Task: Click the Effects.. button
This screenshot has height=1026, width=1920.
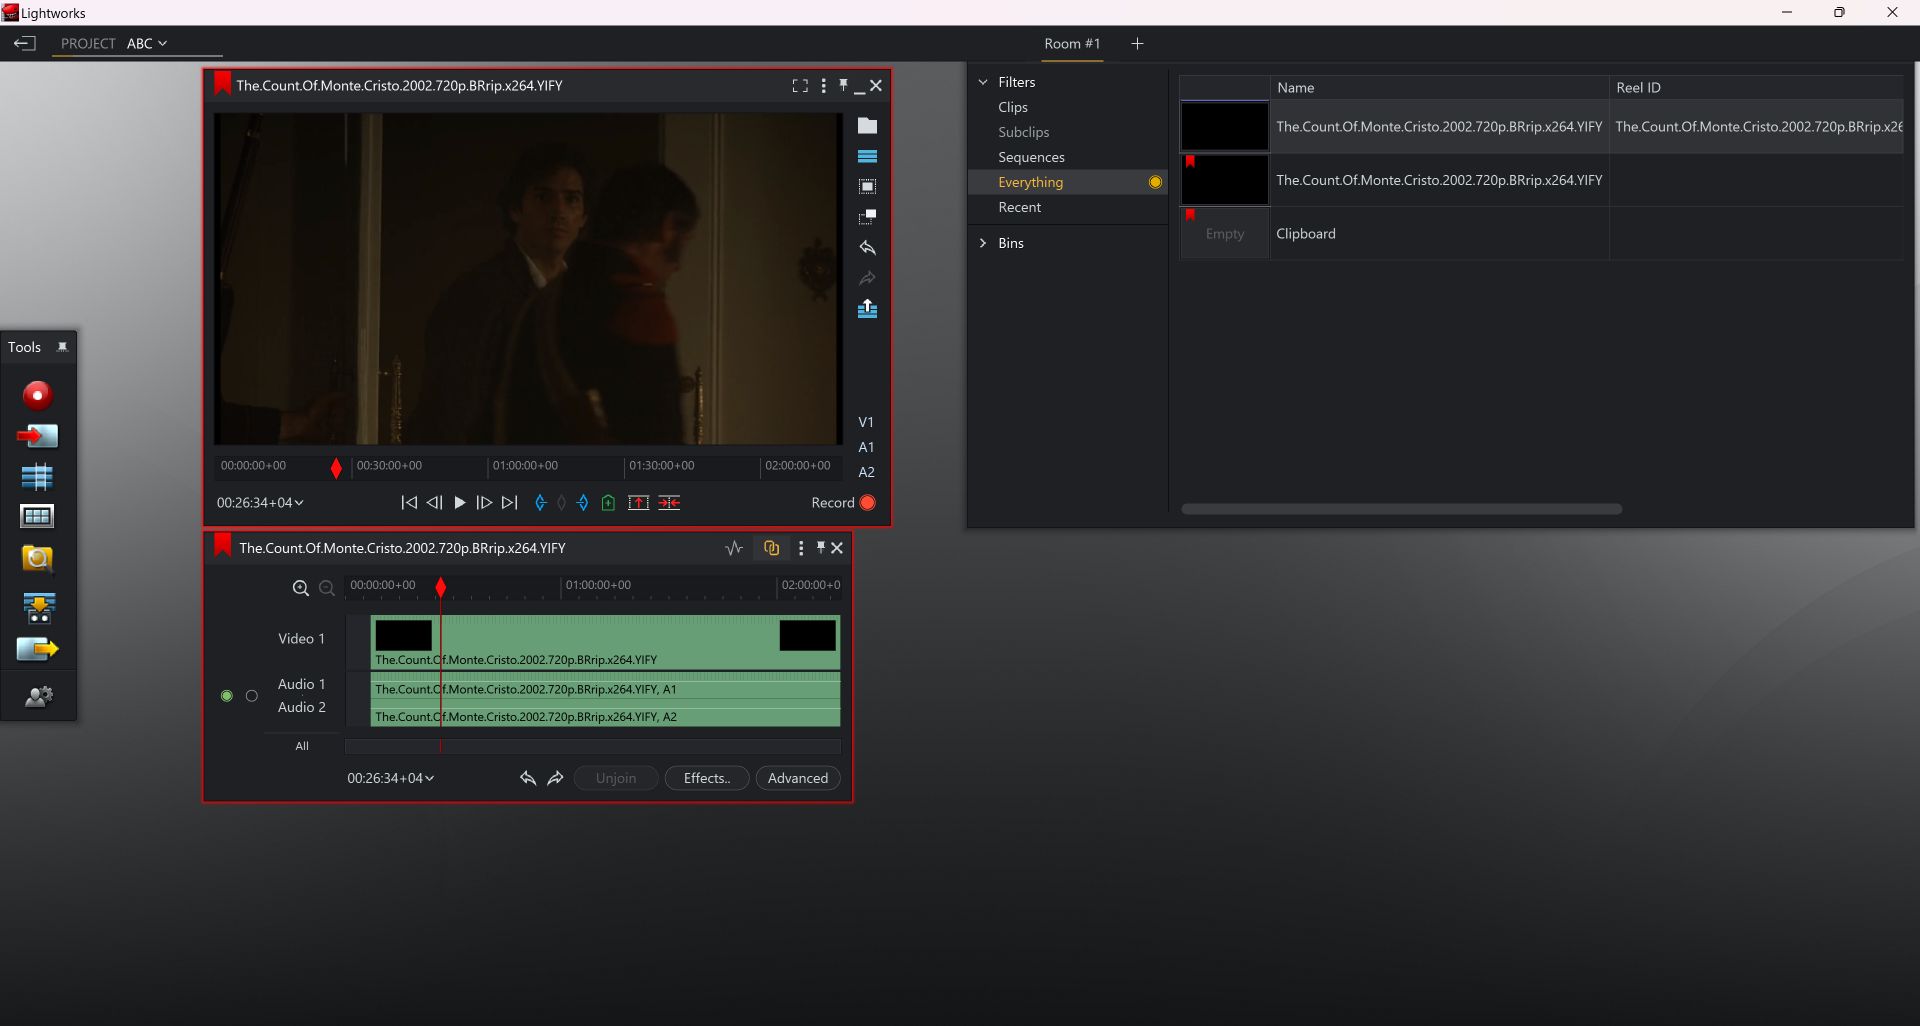Action: click(707, 778)
